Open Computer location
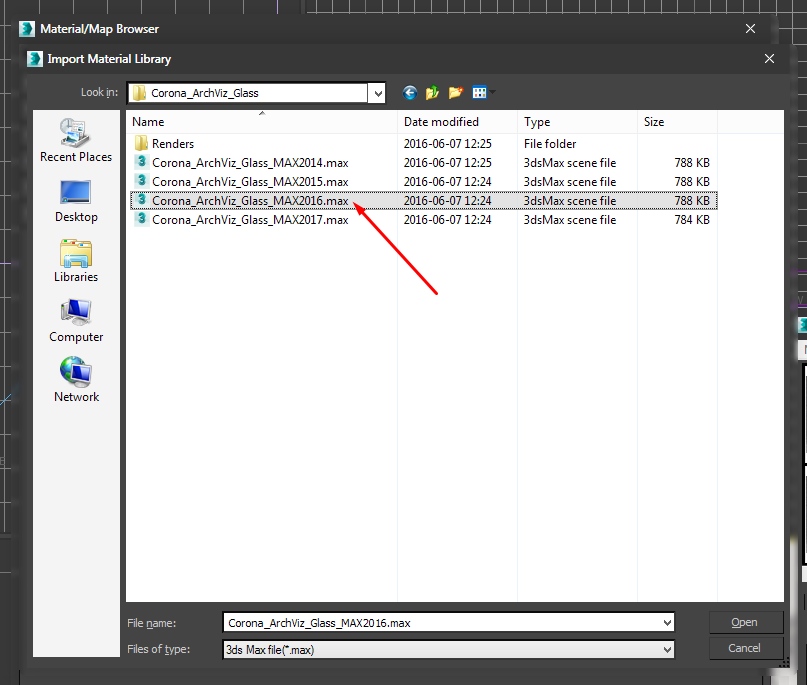Screen dimensions: 807x685 click(x=76, y=321)
